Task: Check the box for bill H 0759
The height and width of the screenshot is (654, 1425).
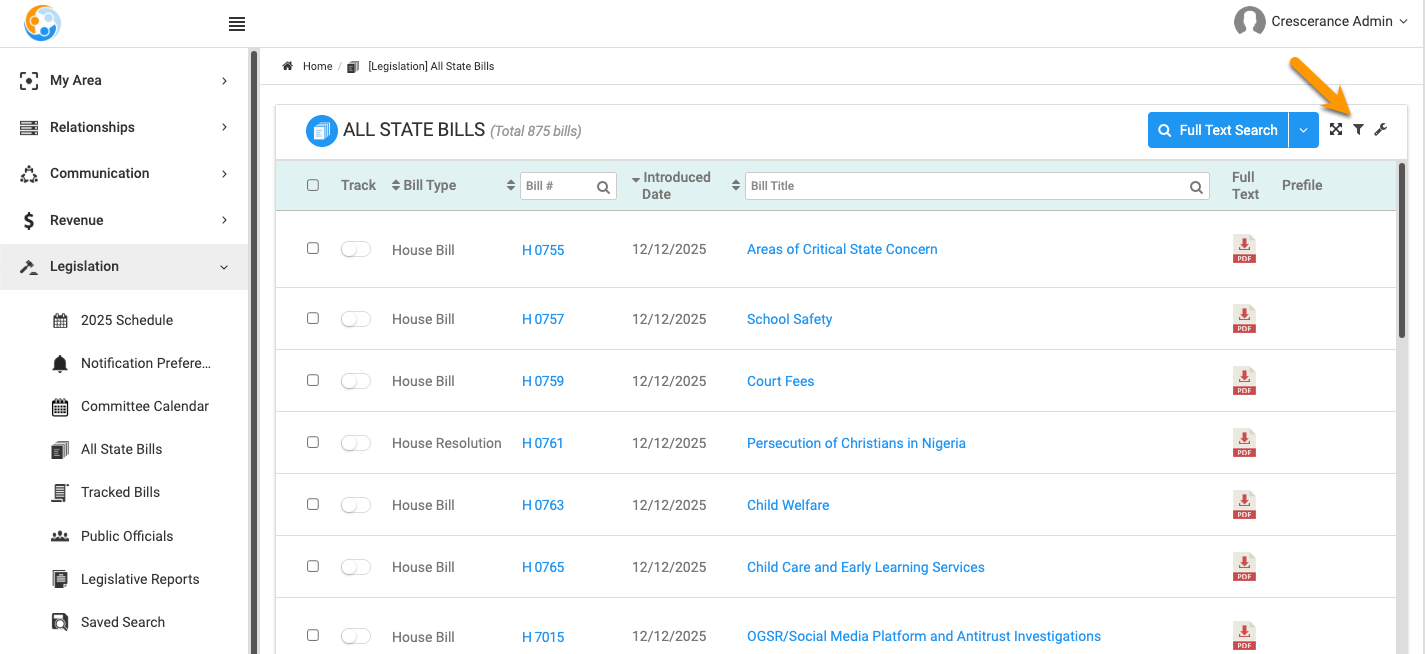Action: 313,380
